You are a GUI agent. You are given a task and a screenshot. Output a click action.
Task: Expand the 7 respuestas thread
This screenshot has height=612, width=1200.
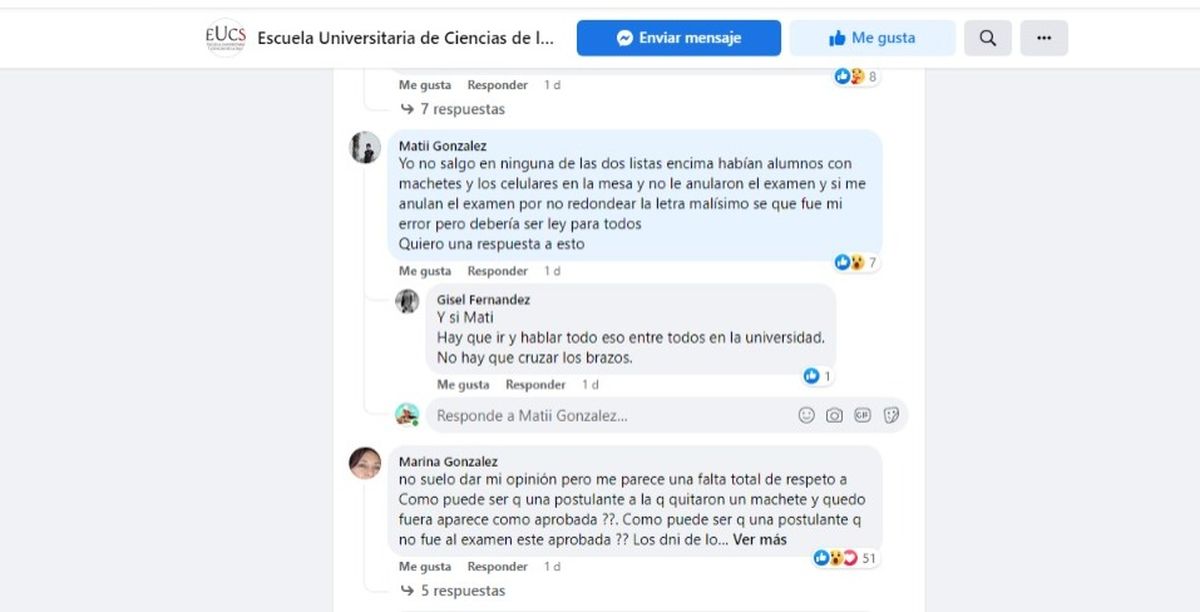(x=461, y=109)
